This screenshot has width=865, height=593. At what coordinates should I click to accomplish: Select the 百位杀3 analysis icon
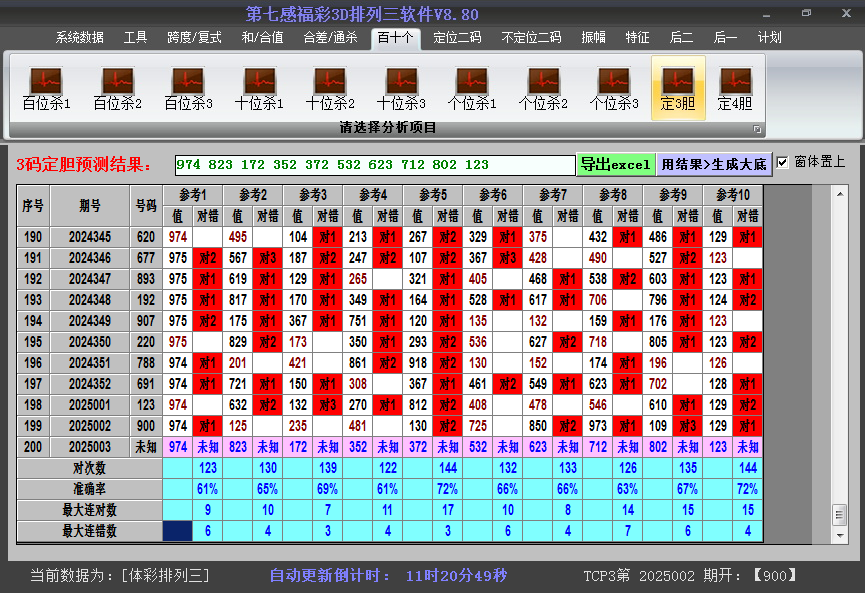(188, 88)
